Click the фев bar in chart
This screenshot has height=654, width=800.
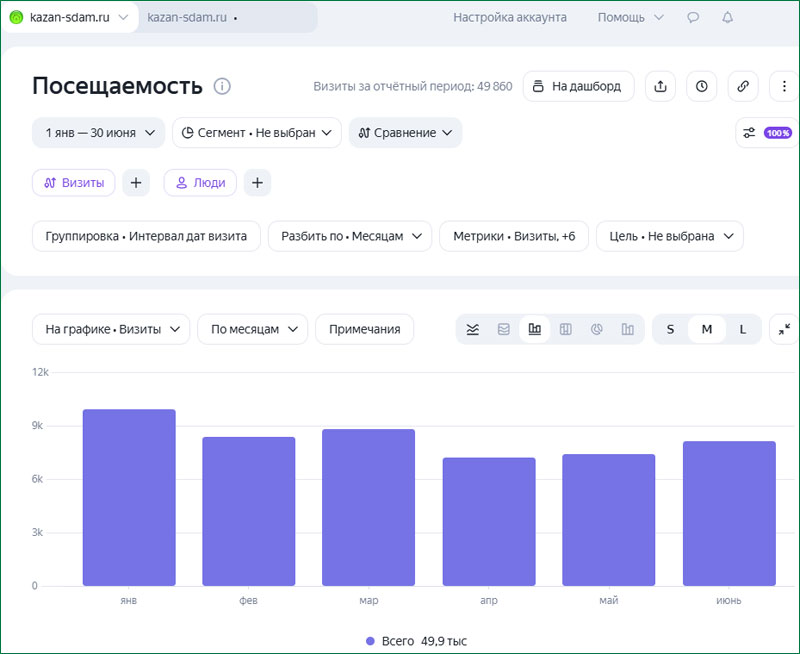point(248,511)
